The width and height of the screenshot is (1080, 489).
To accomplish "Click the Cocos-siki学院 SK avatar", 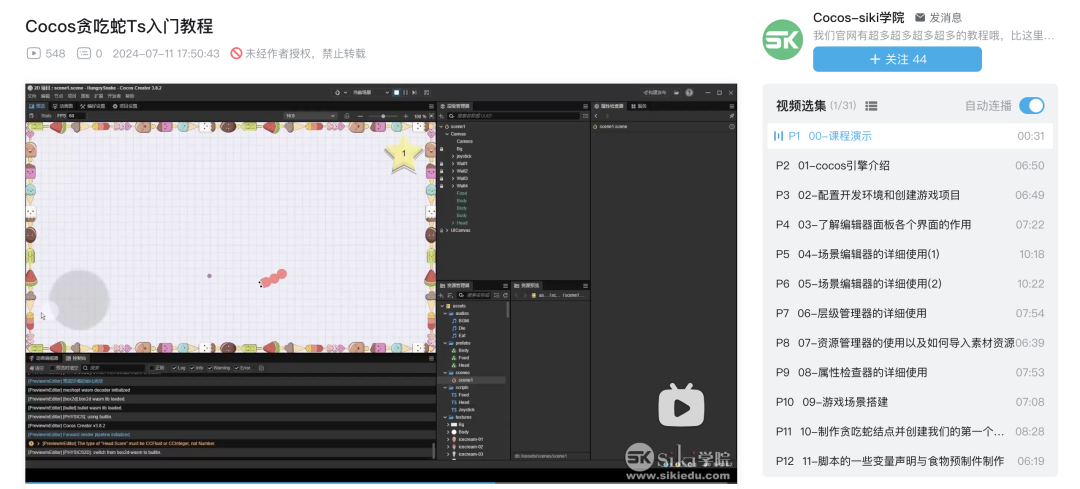I will point(783,39).
